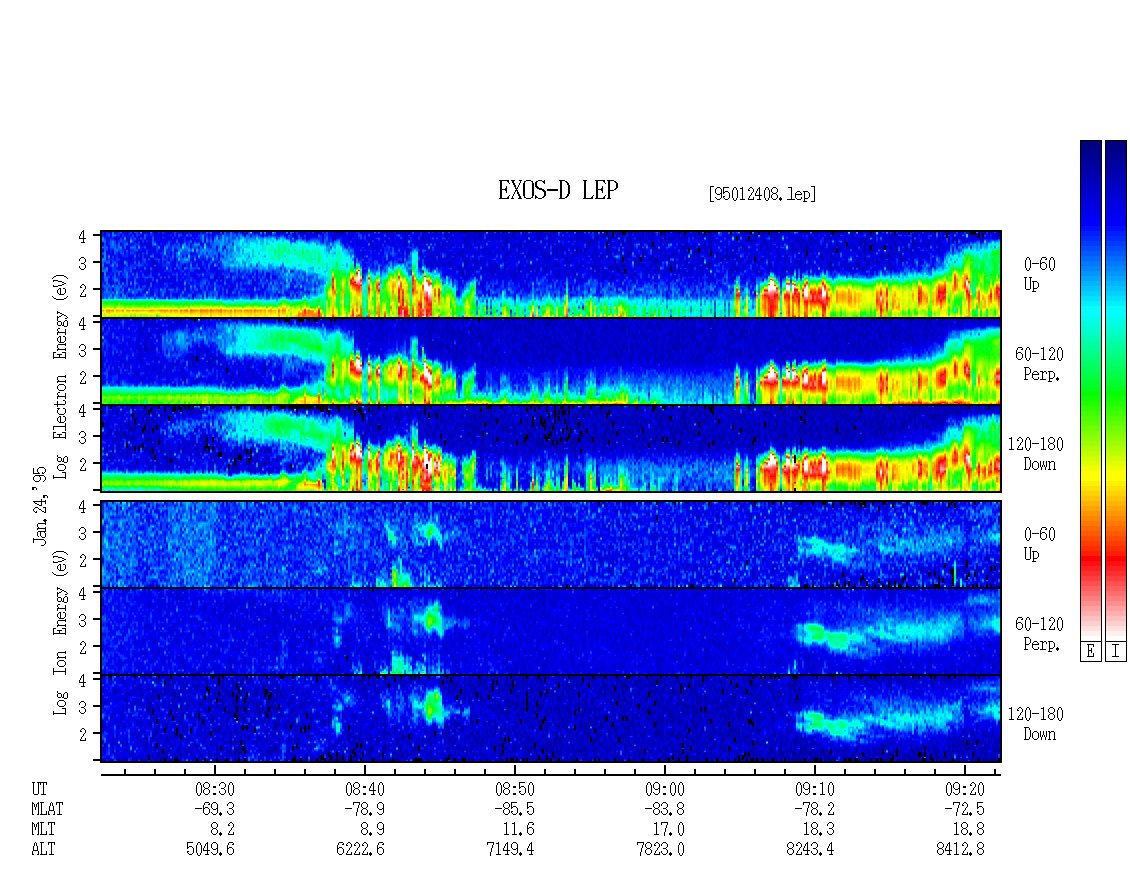1130x875 pixels.
Task: Click MLAT value -78.9
Action: (x=365, y=809)
